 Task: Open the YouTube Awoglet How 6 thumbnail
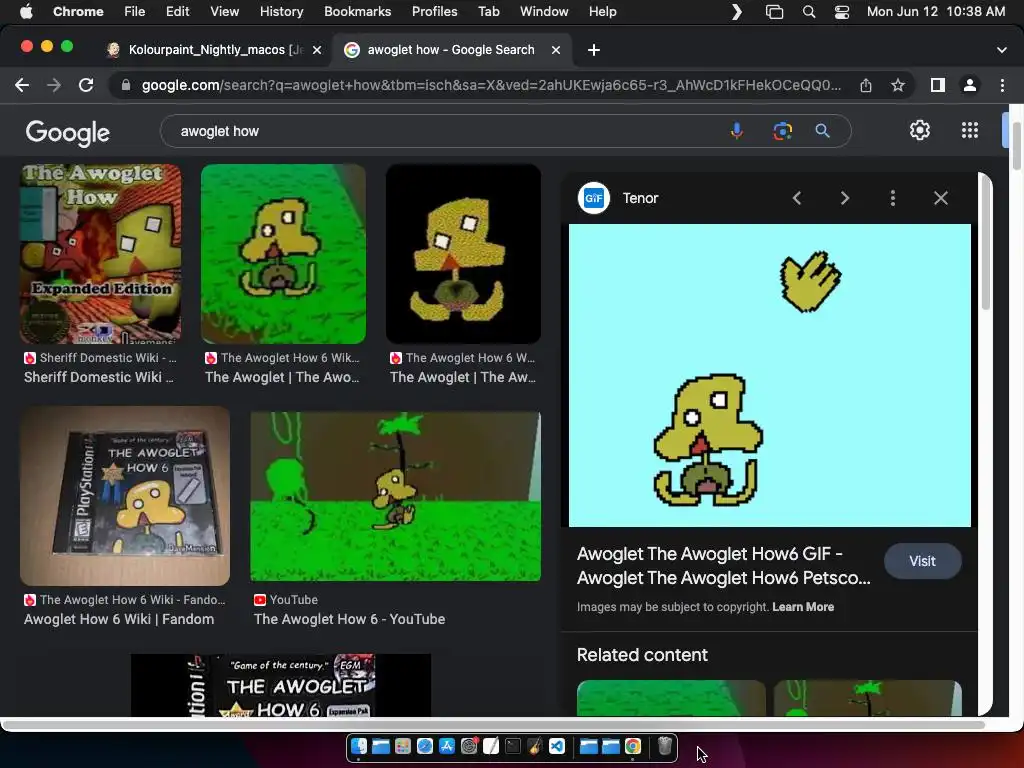(395, 496)
